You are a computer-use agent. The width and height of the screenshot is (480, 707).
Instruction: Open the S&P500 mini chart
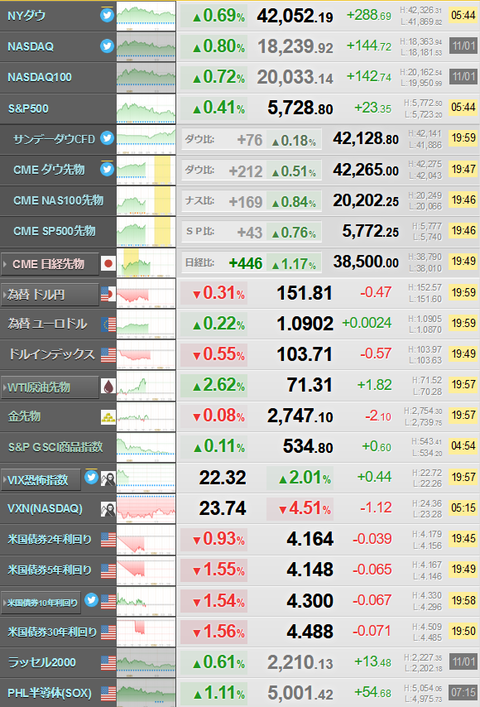(x=146, y=108)
